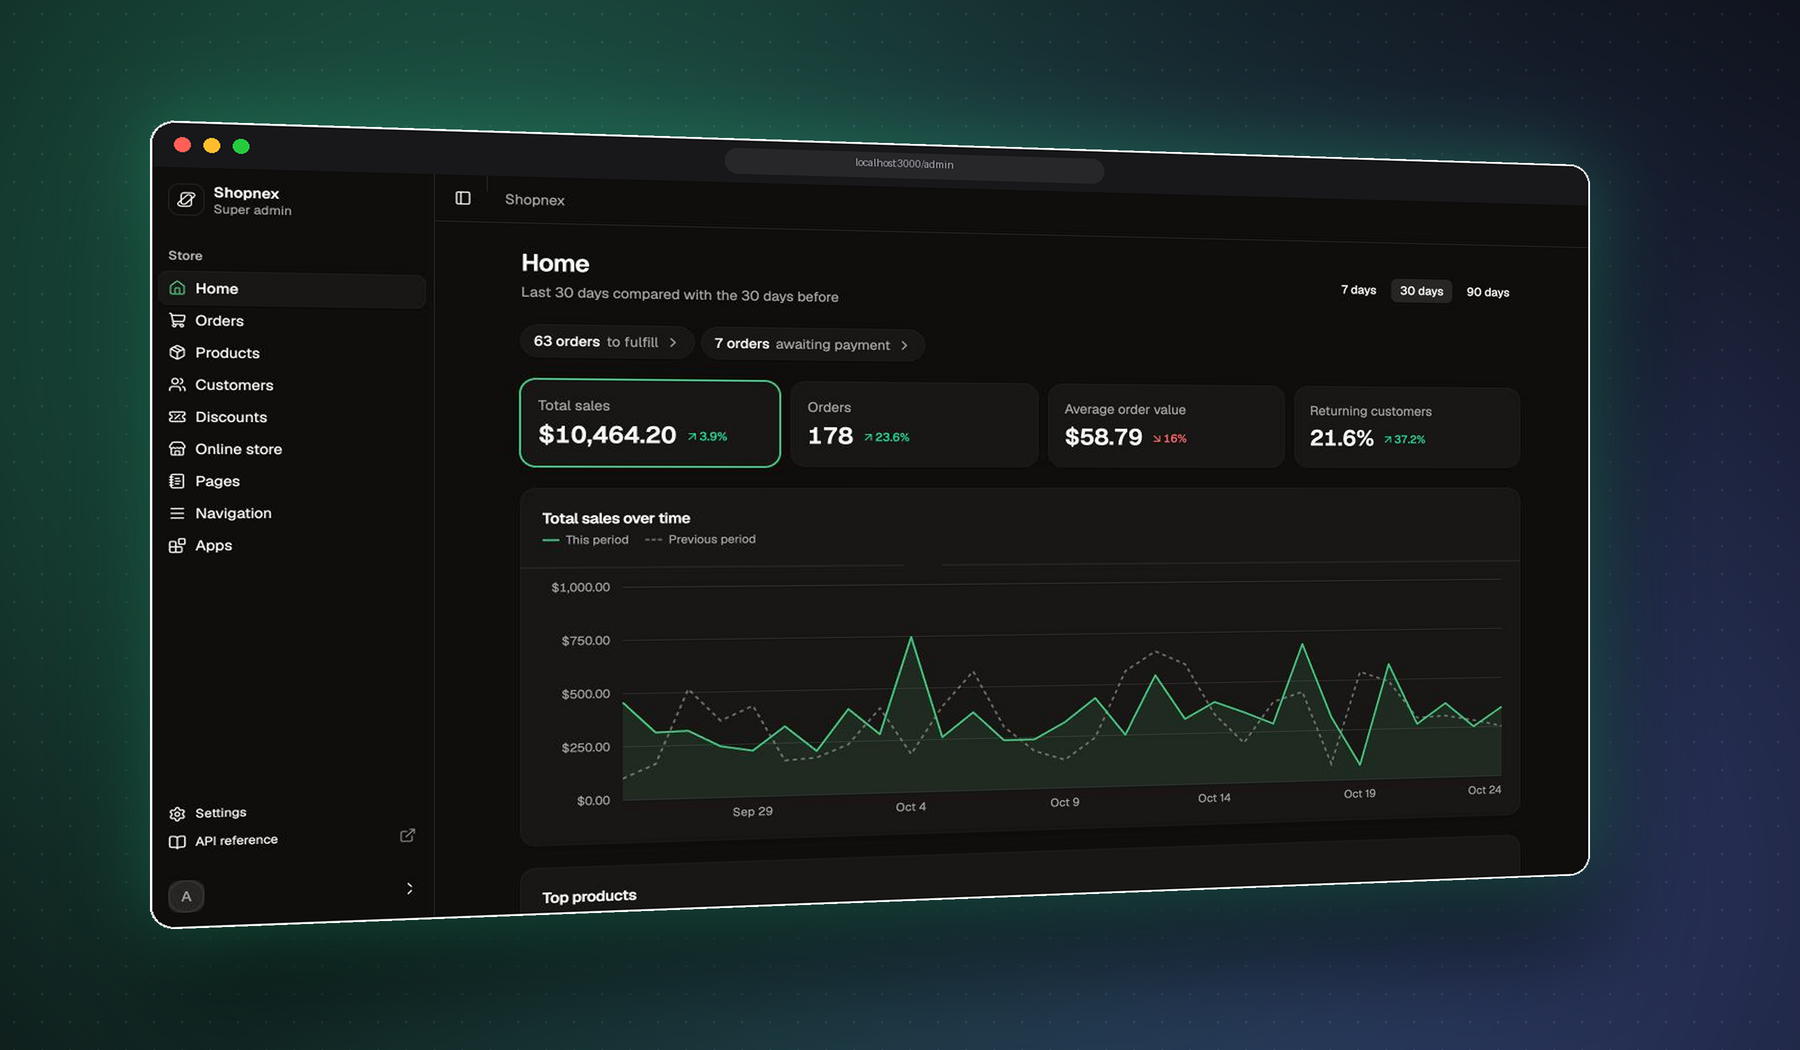Click the Navigation list icon
Image resolution: width=1800 pixels, height=1050 pixels.
point(177,513)
